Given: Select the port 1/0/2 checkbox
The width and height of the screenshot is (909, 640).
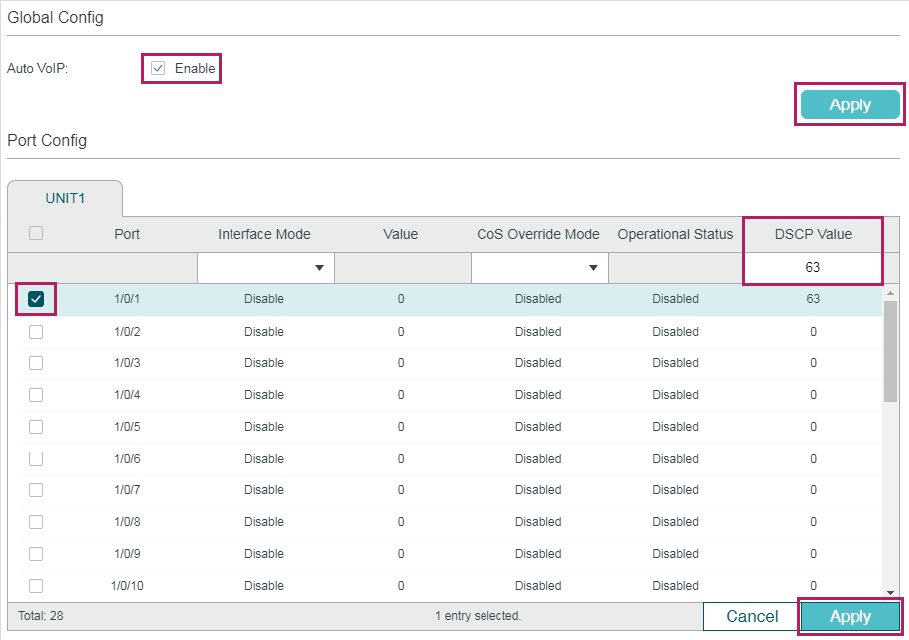Looking at the screenshot, I should pos(36,332).
